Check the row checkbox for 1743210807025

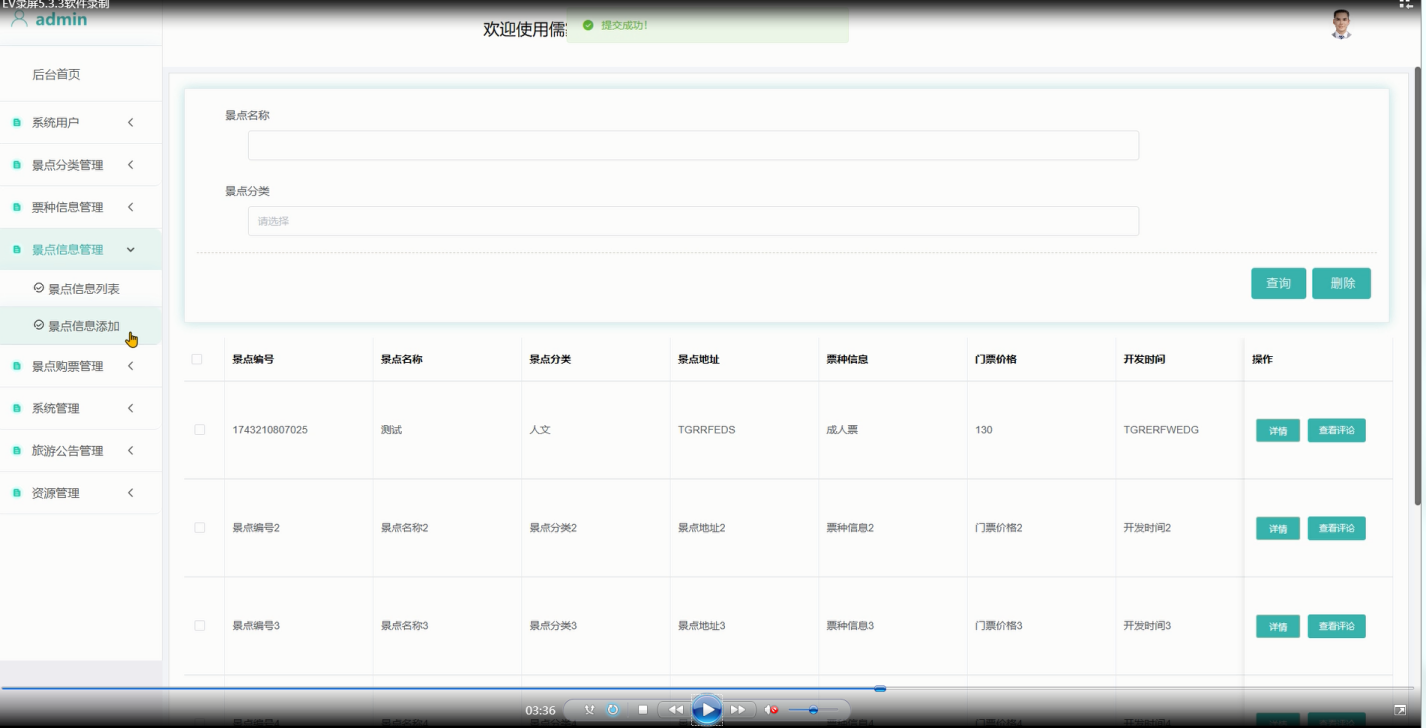tap(199, 429)
